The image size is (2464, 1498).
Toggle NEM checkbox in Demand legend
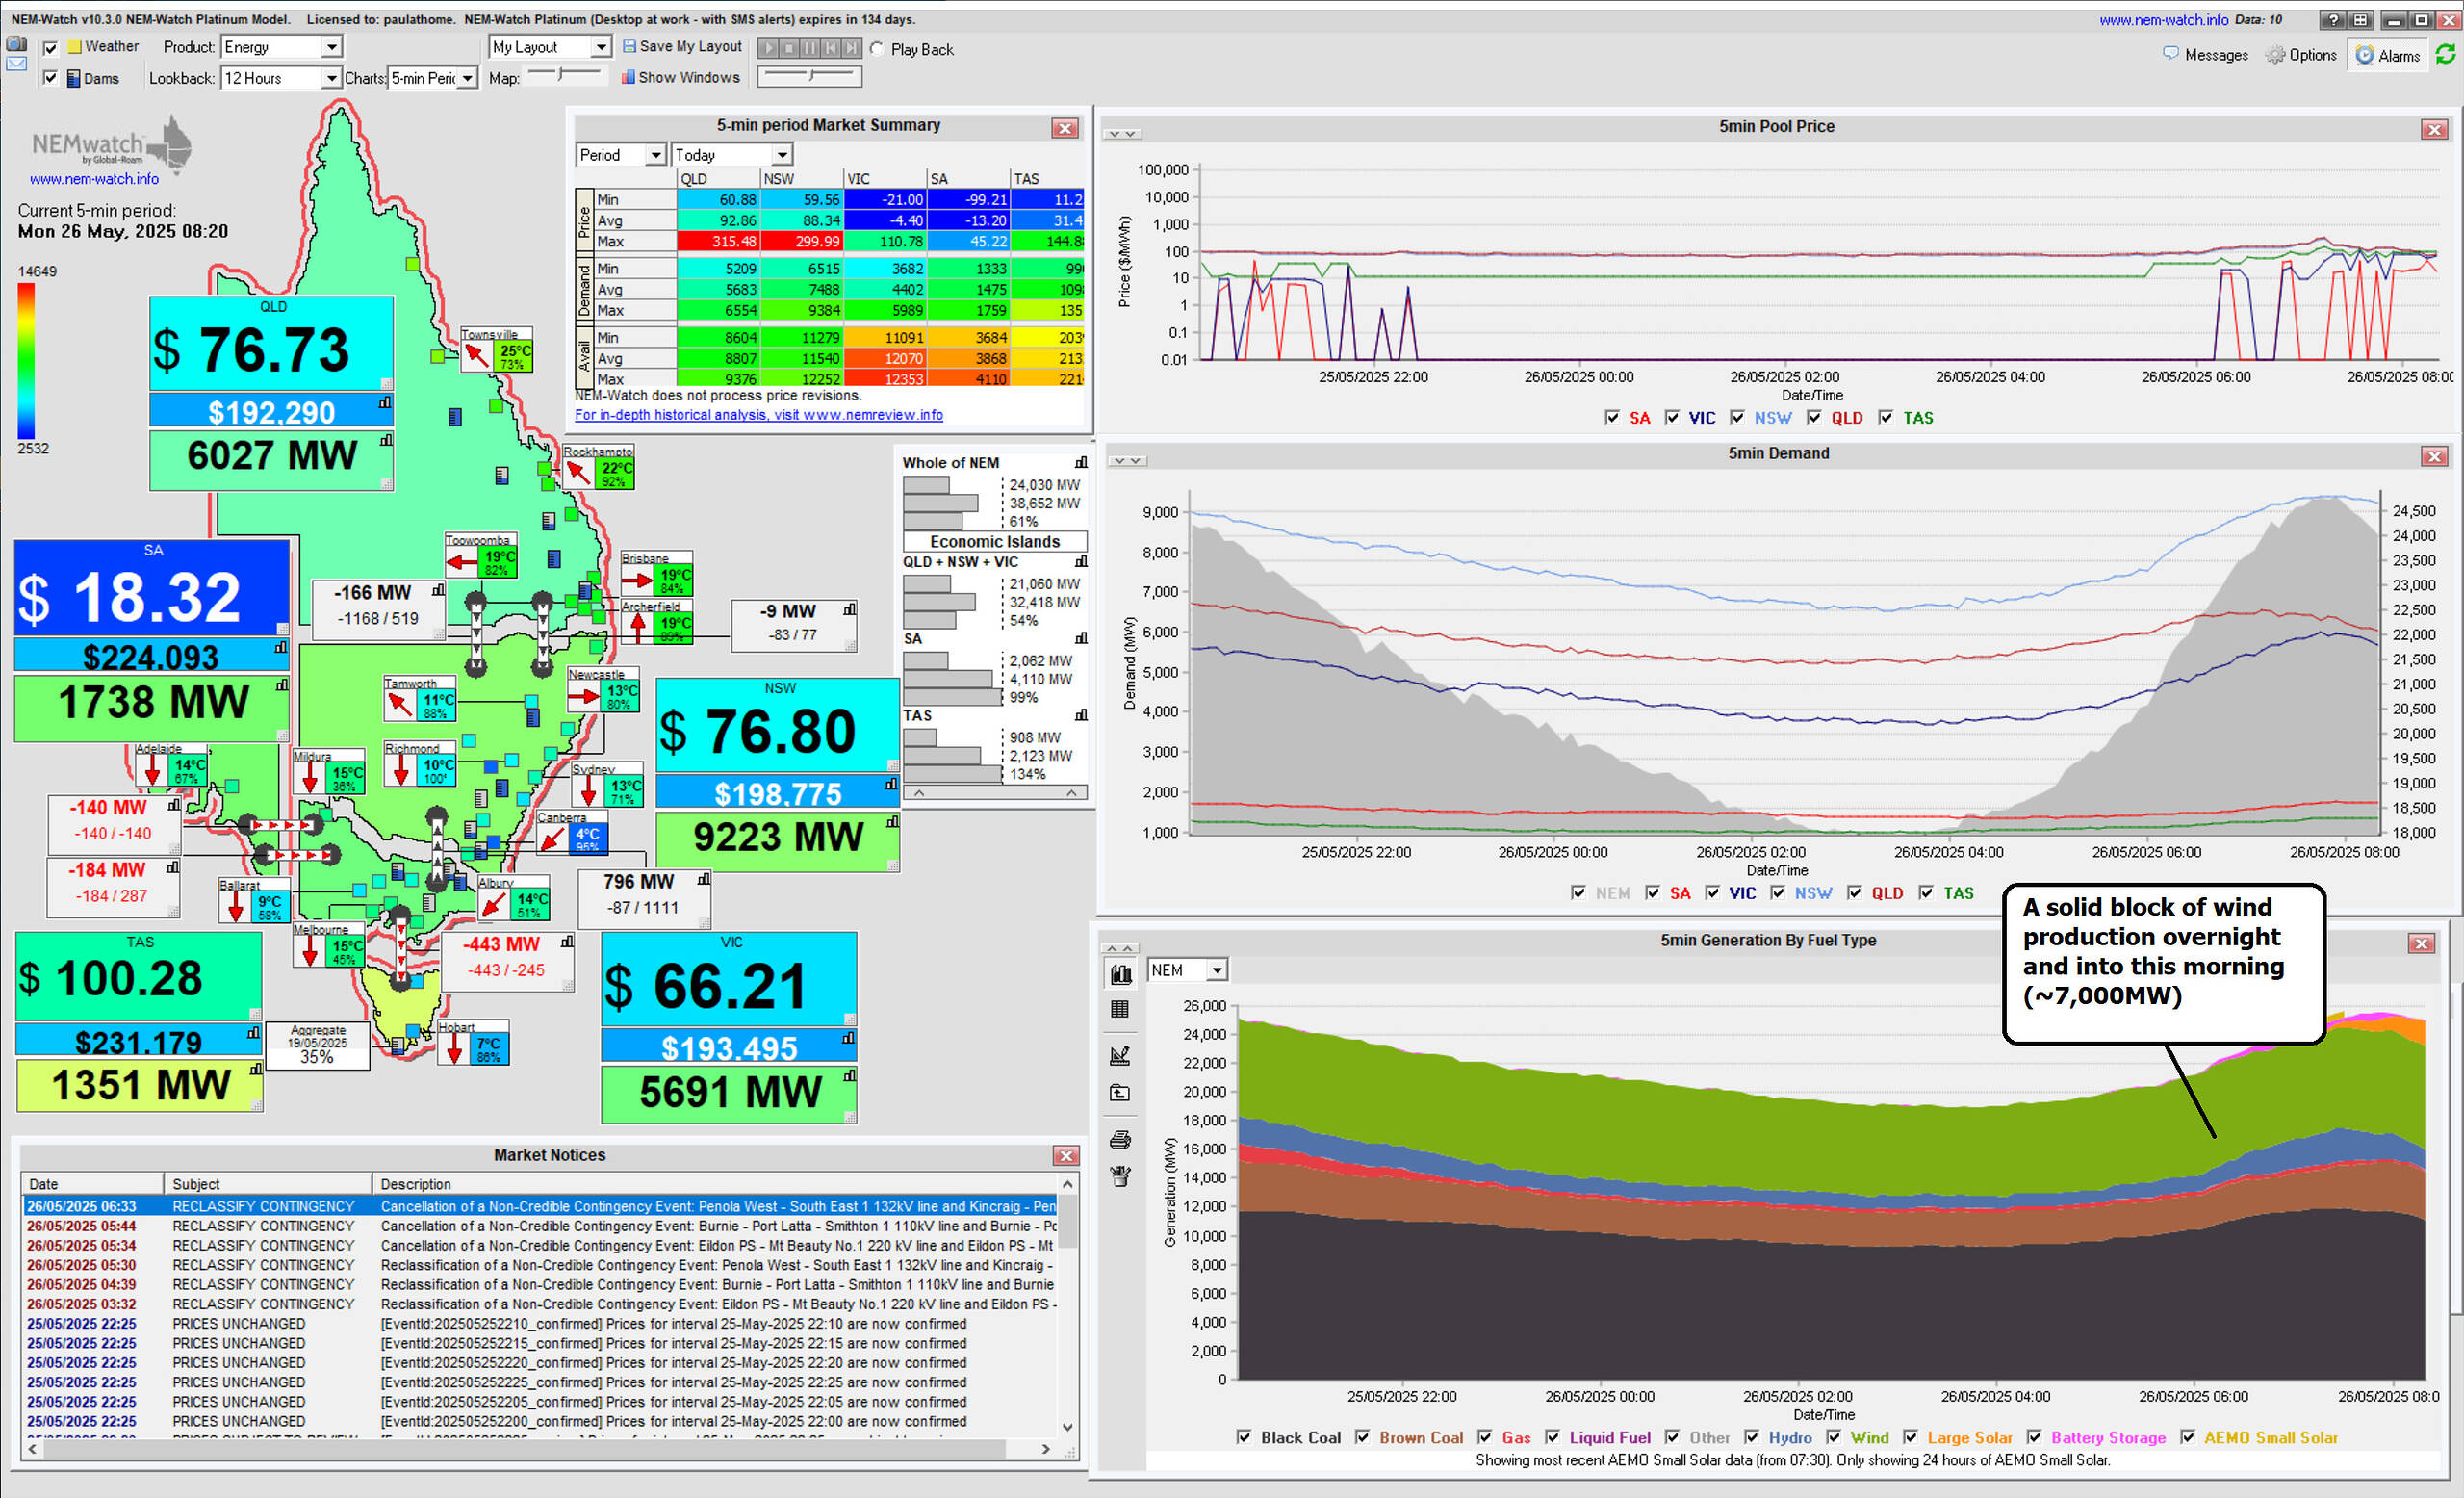(1578, 892)
